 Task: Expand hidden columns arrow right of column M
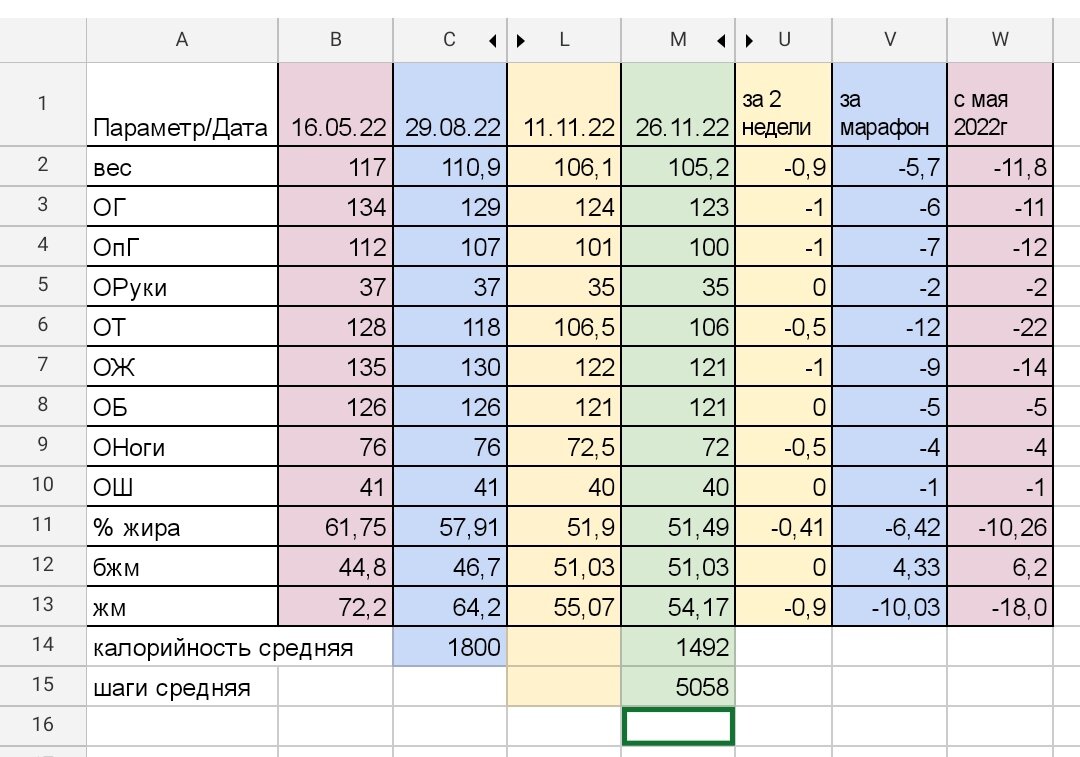721,41
